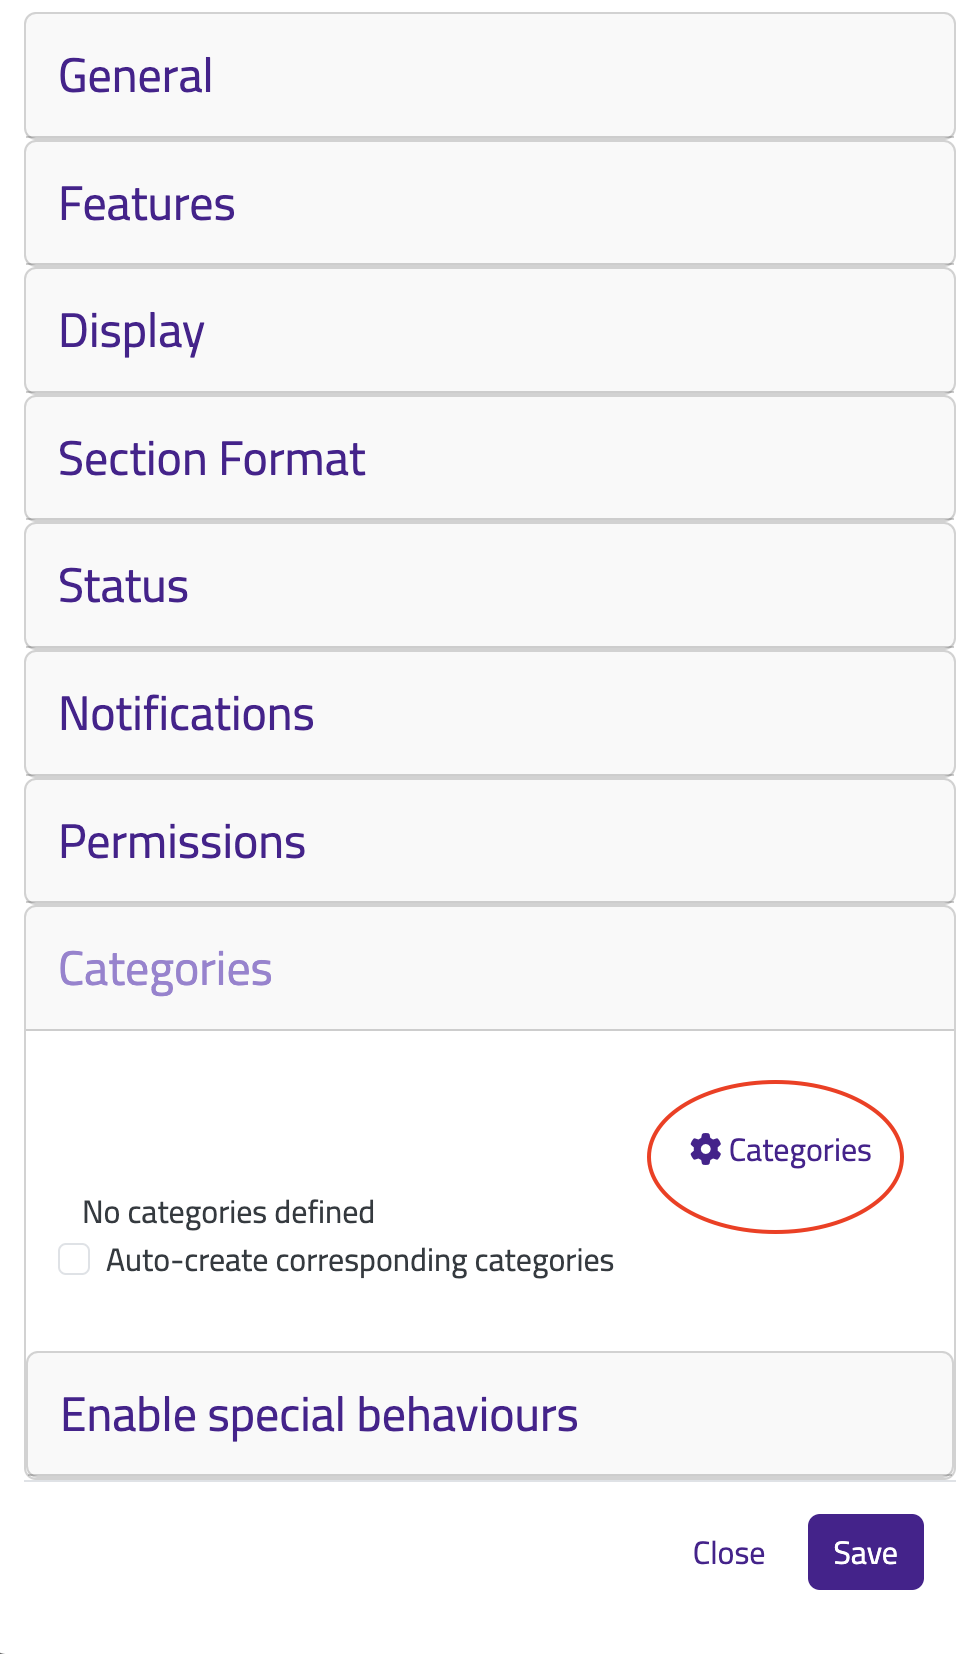This screenshot has height=1654, width=972.
Task: Open the Status accordion panel
Action: tap(490, 586)
